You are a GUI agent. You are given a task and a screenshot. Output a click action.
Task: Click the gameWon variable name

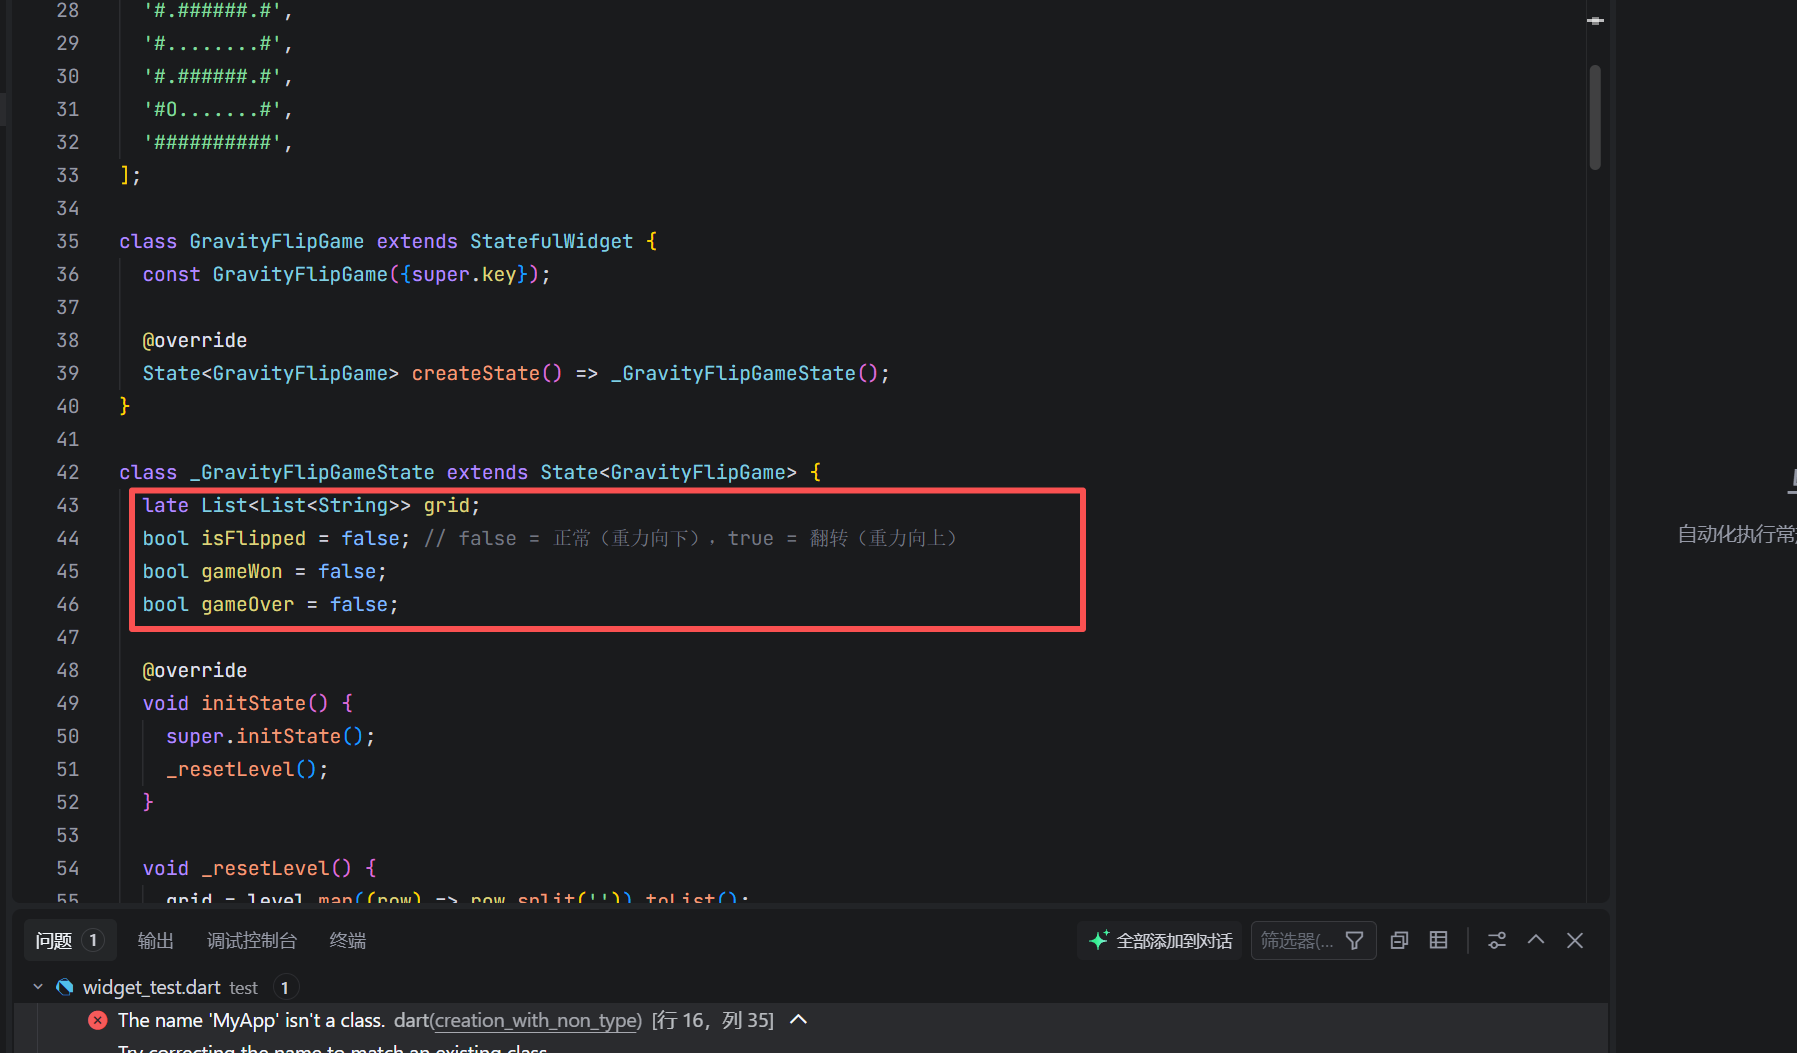pos(242,571)
